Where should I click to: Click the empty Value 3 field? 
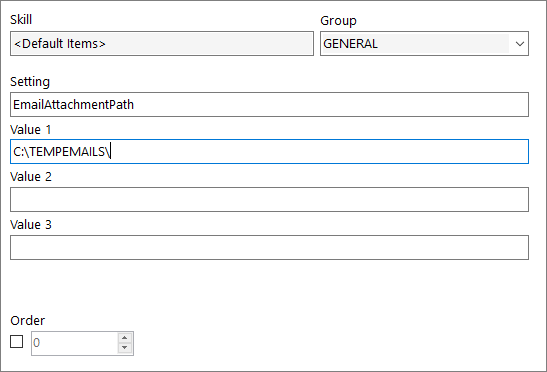[269, 247]
